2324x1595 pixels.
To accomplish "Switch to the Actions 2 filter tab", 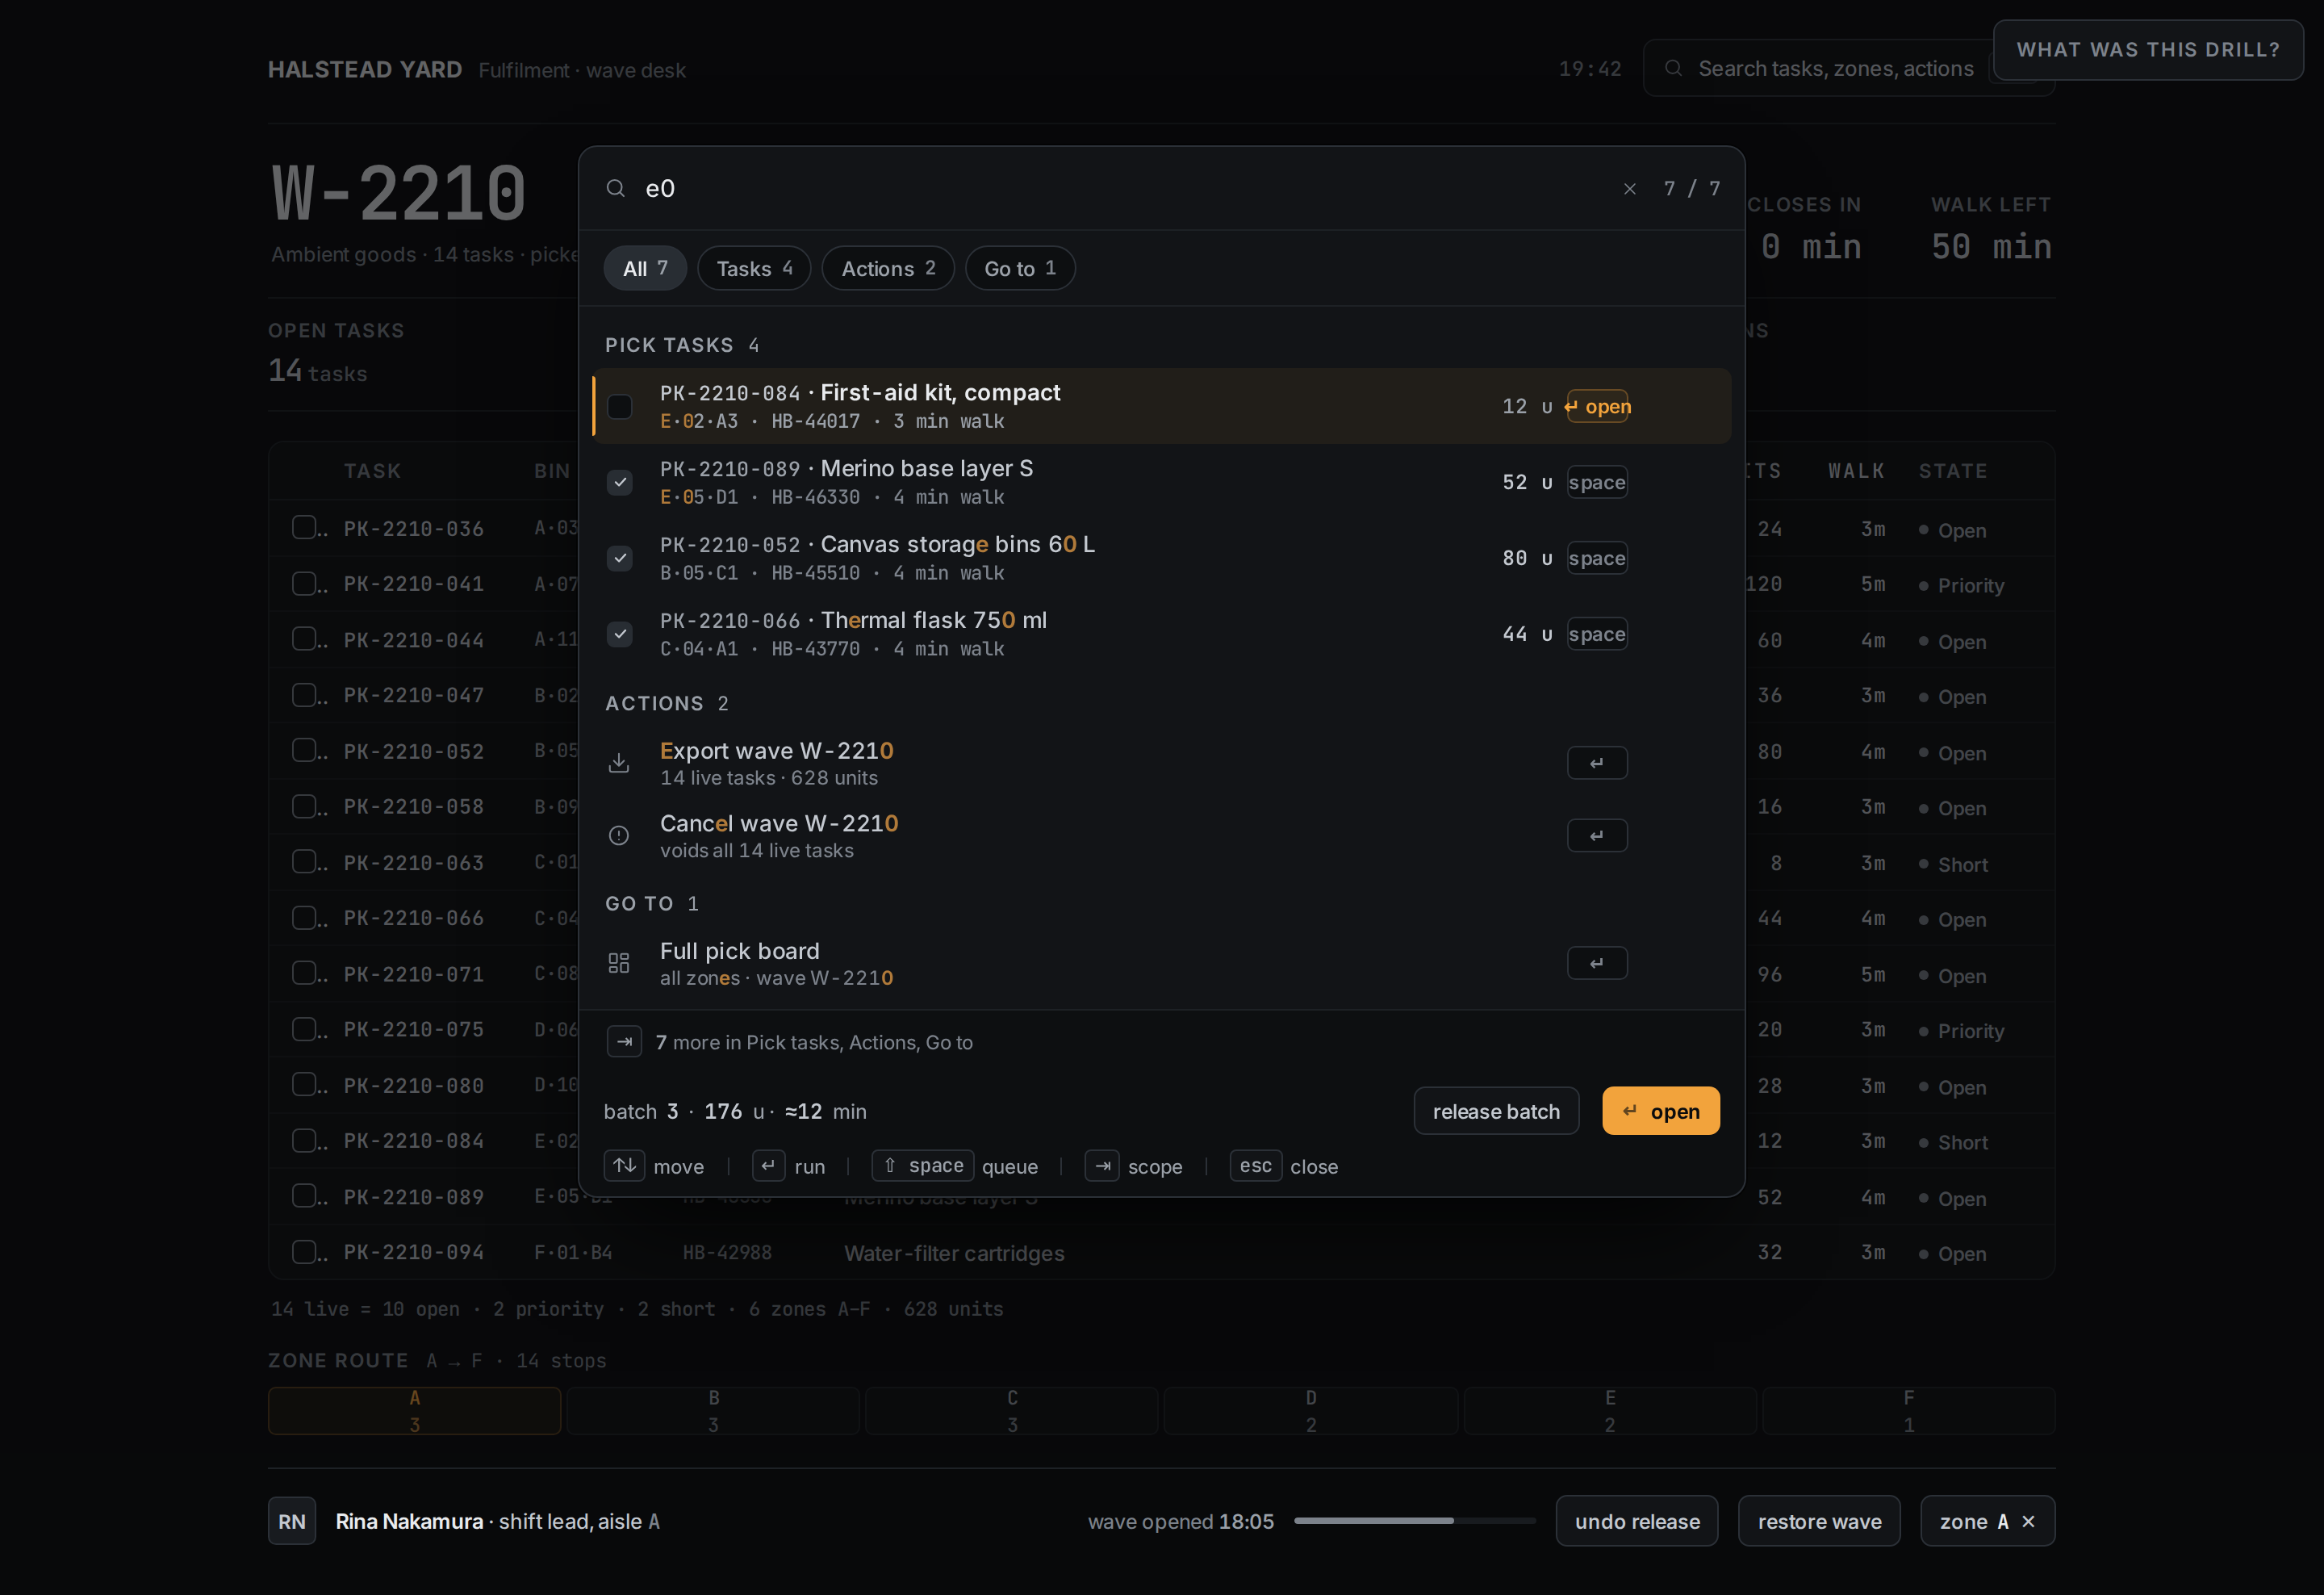I will [888, 268].
